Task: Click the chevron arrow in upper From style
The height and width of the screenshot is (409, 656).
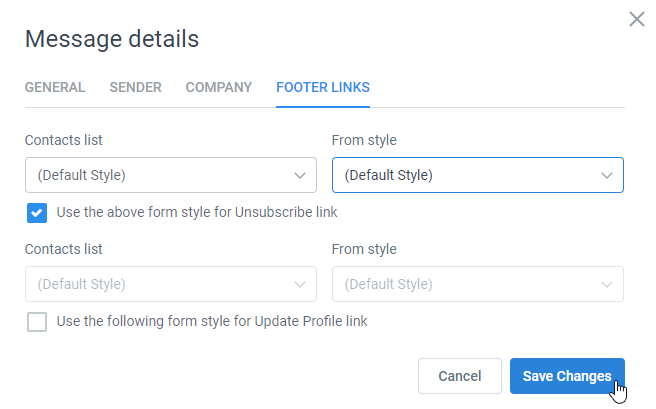Action: pyautogui.click(x=607, y=176)
